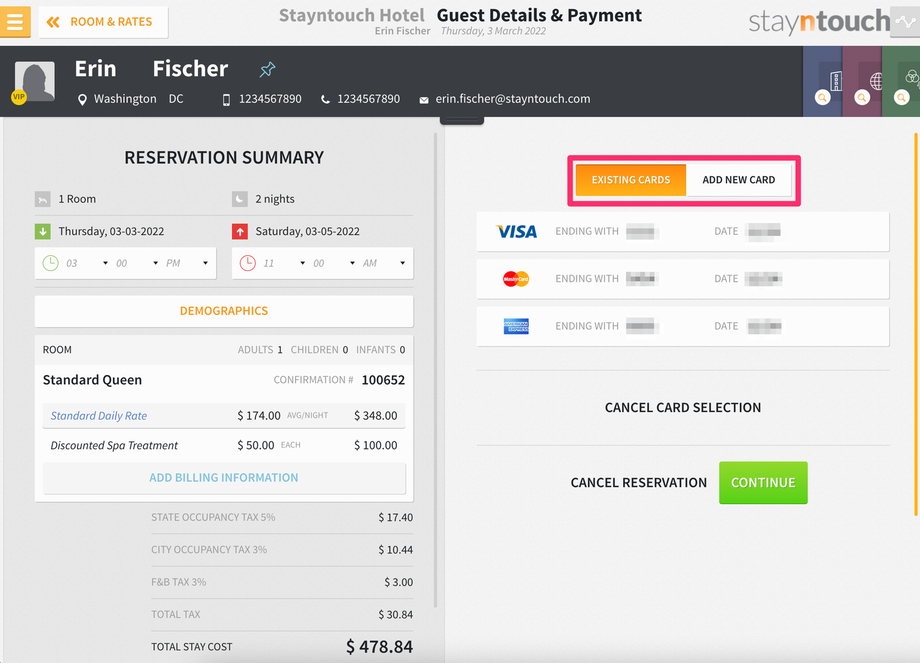Open the Standard Daily Rate link
The height and width of the screenshot is (663, 920).
click(99, 416)
